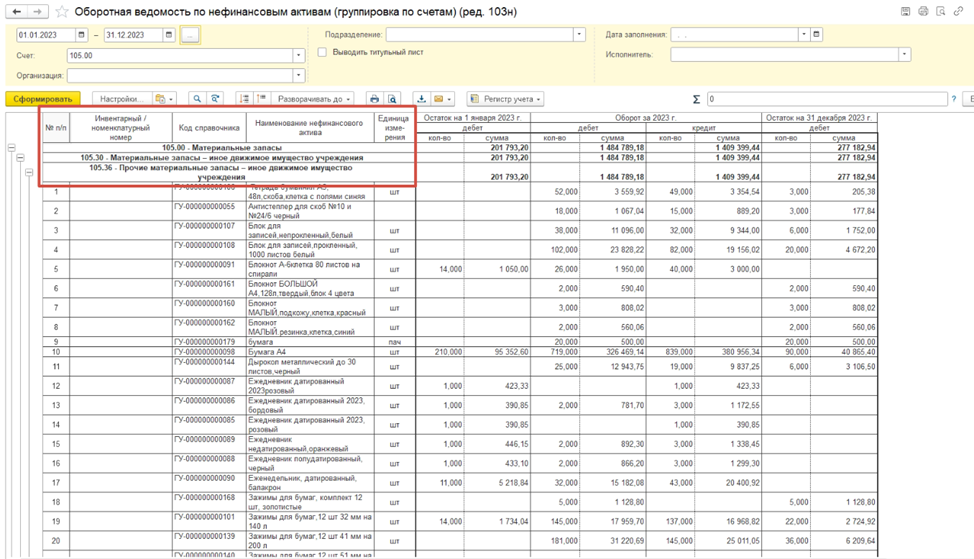Open the Организация dropdown arrow

point(299,75)
